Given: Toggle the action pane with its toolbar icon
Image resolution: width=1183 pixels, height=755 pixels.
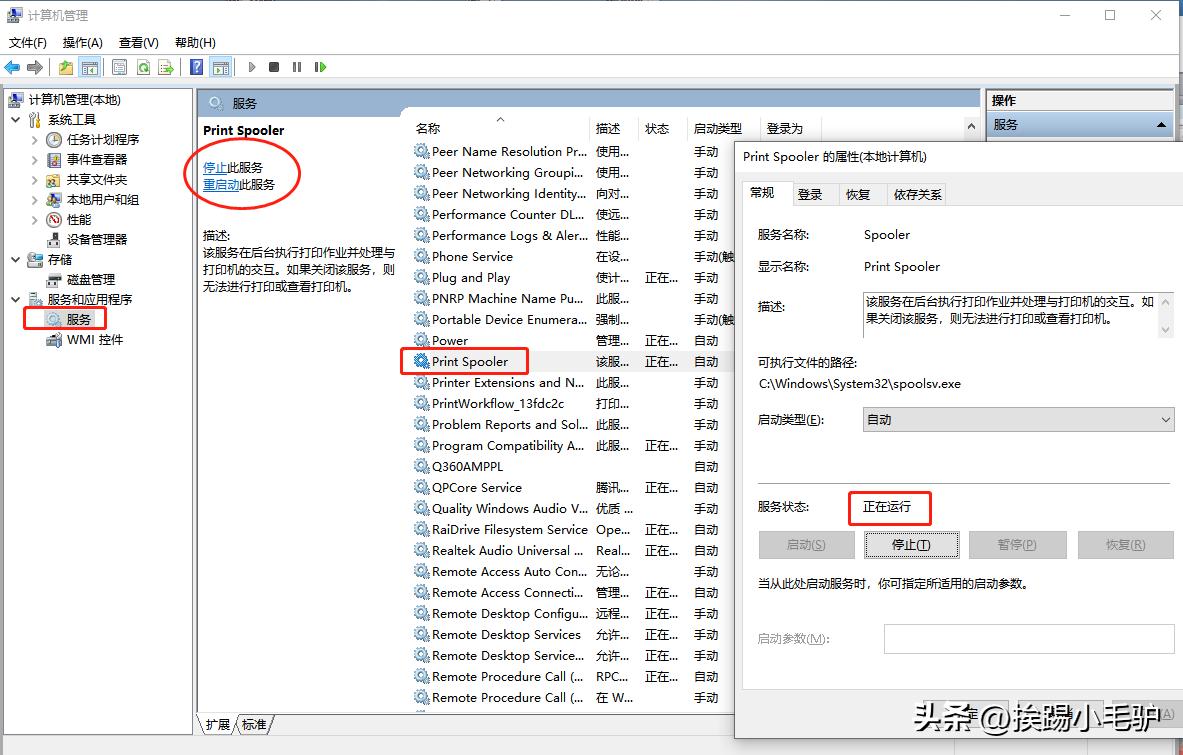Looking at the screenshot, I should (220, 67).
